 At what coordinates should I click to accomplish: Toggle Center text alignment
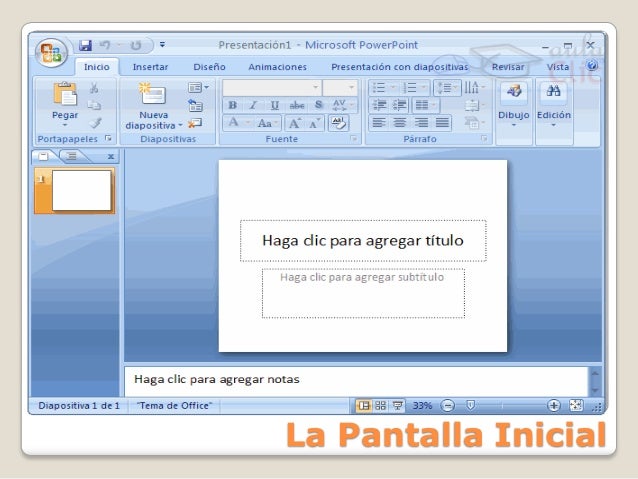click(400, 122)
